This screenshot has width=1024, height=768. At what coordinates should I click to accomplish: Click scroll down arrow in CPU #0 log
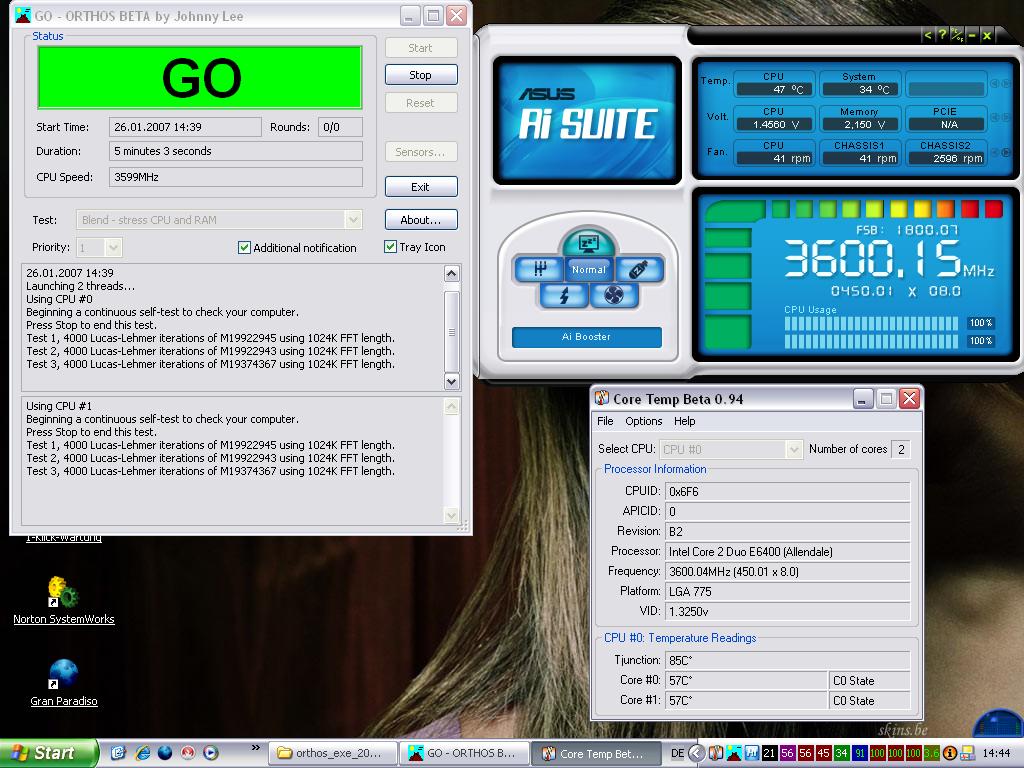point(451,381)
